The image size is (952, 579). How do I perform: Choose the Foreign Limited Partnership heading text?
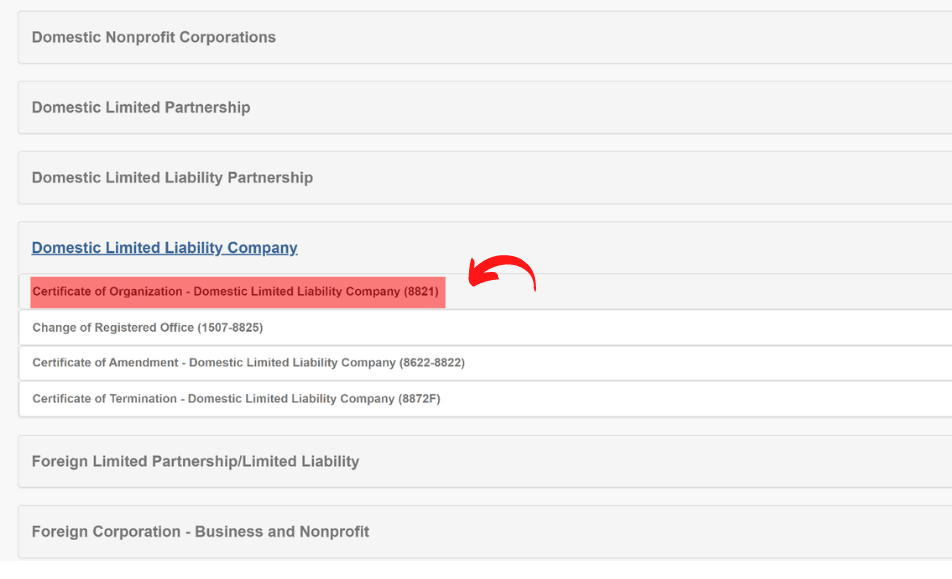[x=196, y=461]
